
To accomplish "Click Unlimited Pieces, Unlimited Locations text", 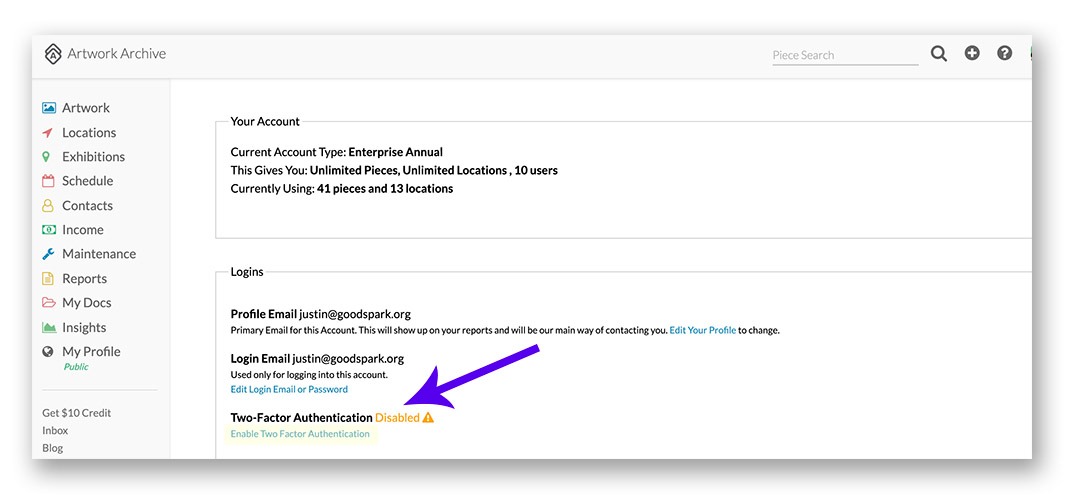I will [408, 170].
